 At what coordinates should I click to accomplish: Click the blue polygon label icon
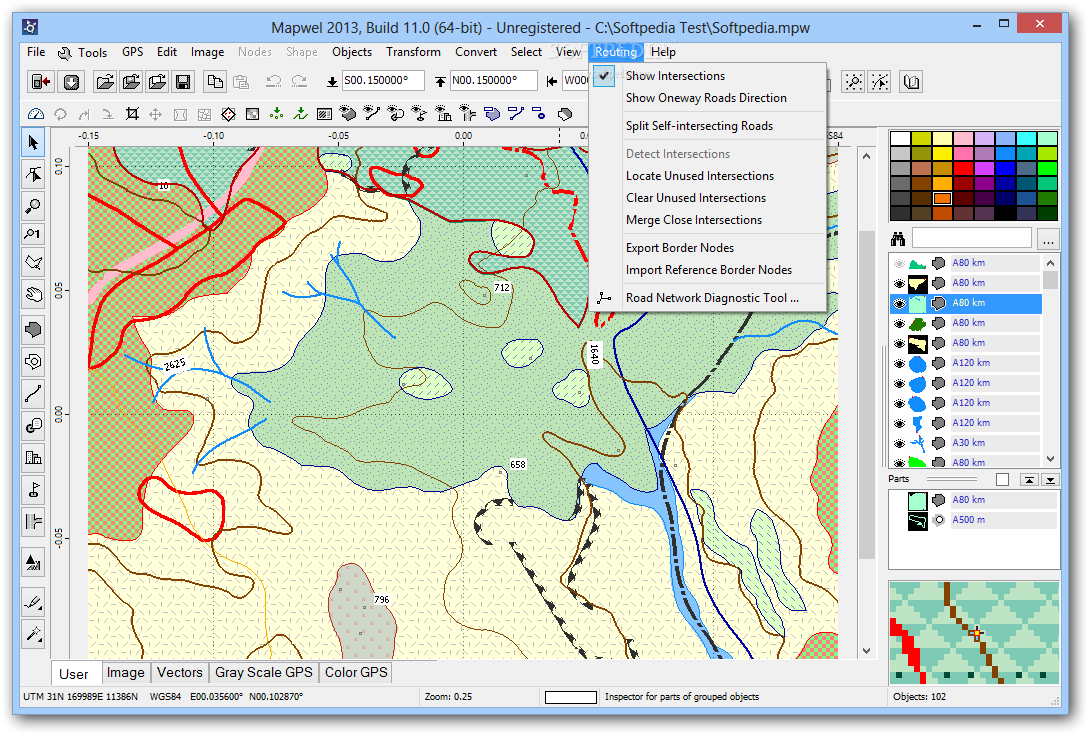(492, 114)
